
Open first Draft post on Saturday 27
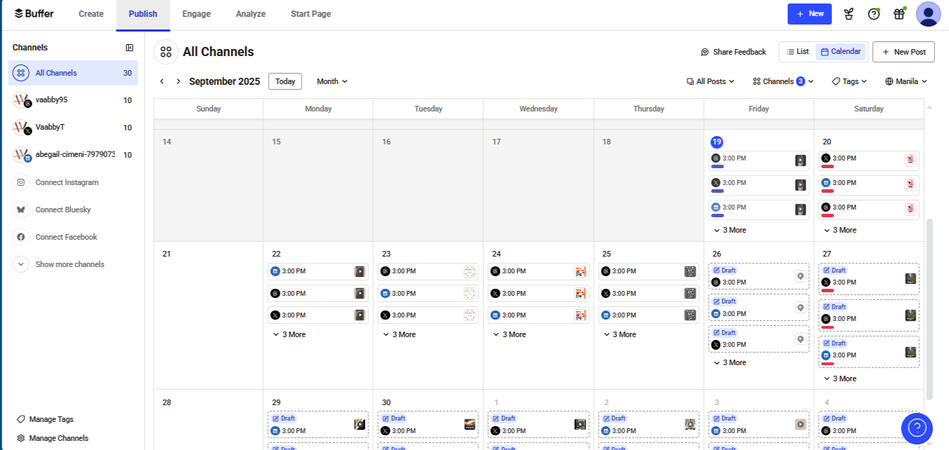(869, 279)
